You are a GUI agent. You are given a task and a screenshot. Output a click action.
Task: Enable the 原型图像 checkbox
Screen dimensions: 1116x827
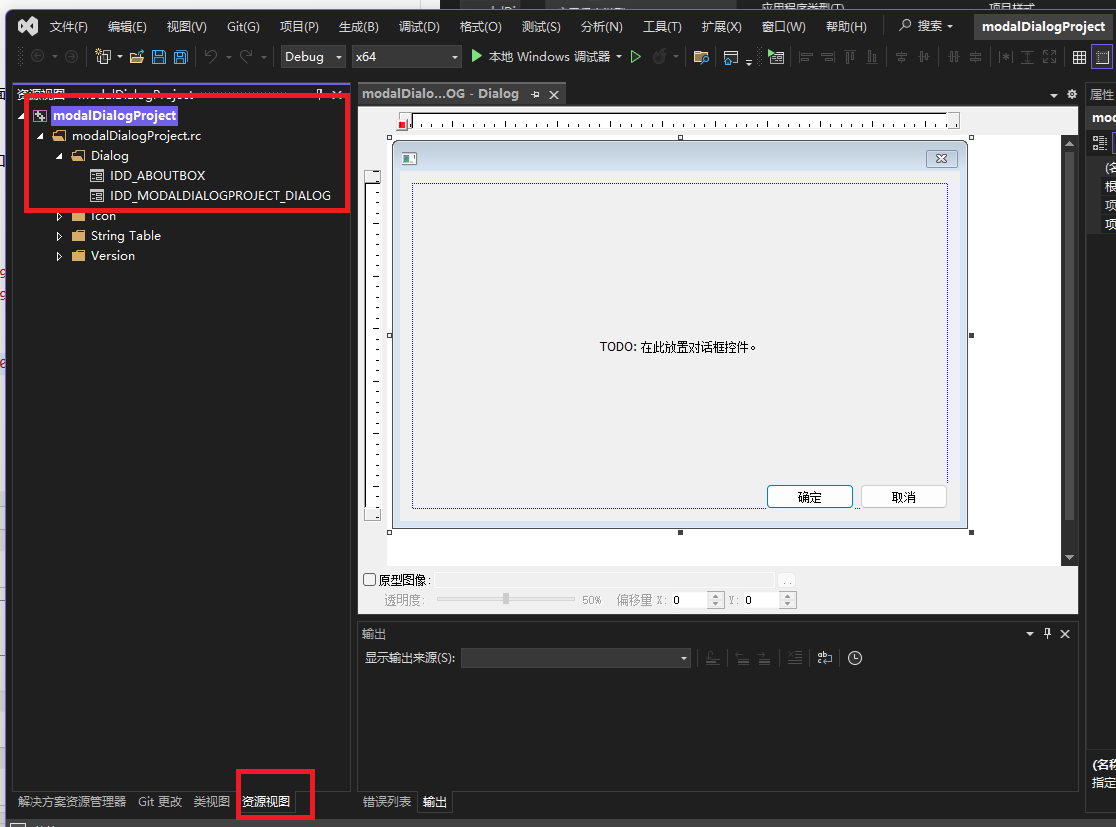point(369,580)
